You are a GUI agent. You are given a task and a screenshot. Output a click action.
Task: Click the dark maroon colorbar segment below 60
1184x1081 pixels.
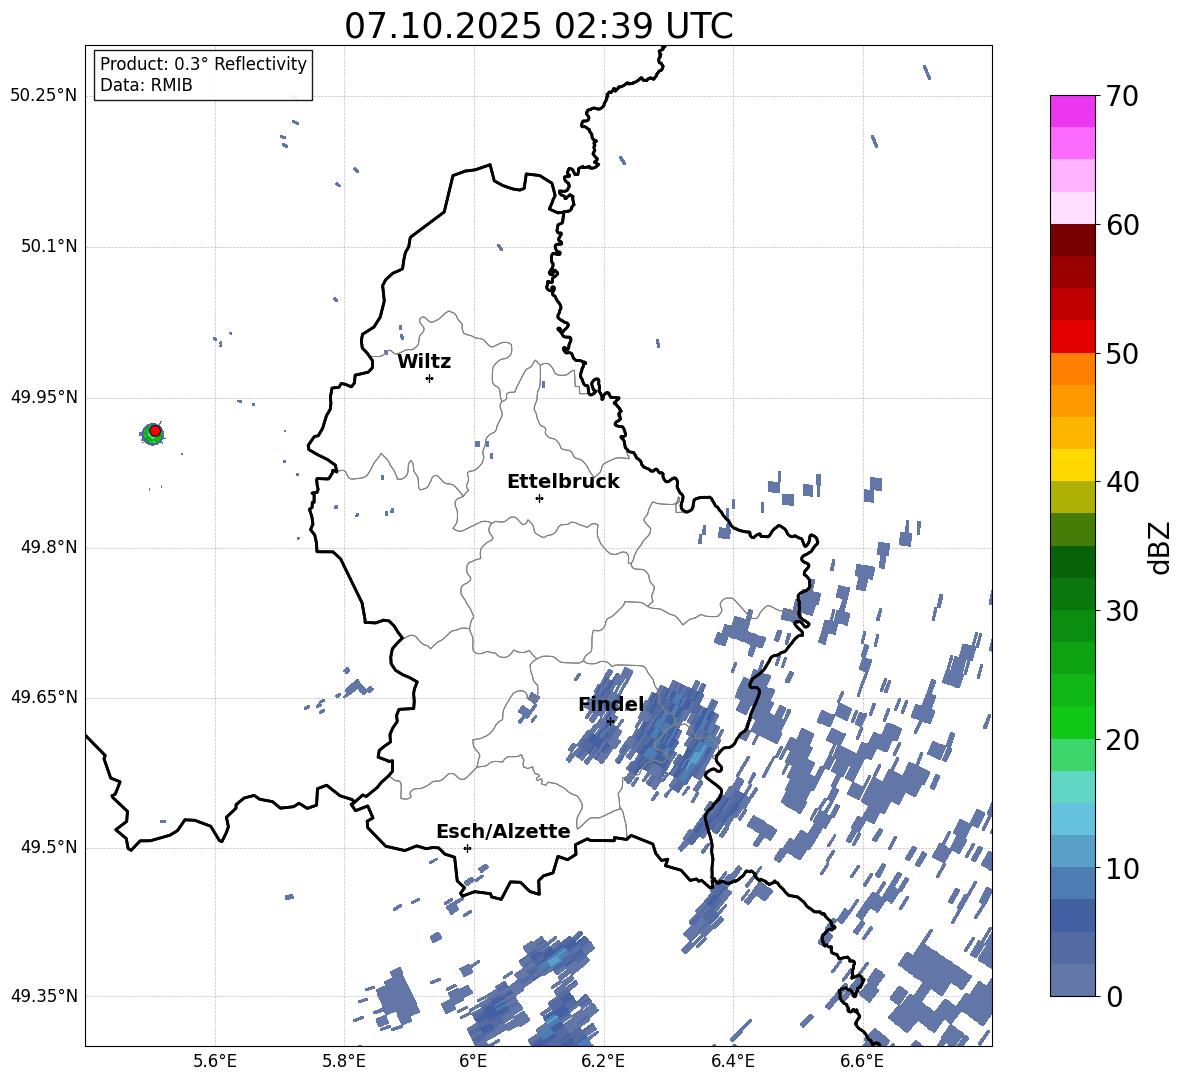[1073, 240]
